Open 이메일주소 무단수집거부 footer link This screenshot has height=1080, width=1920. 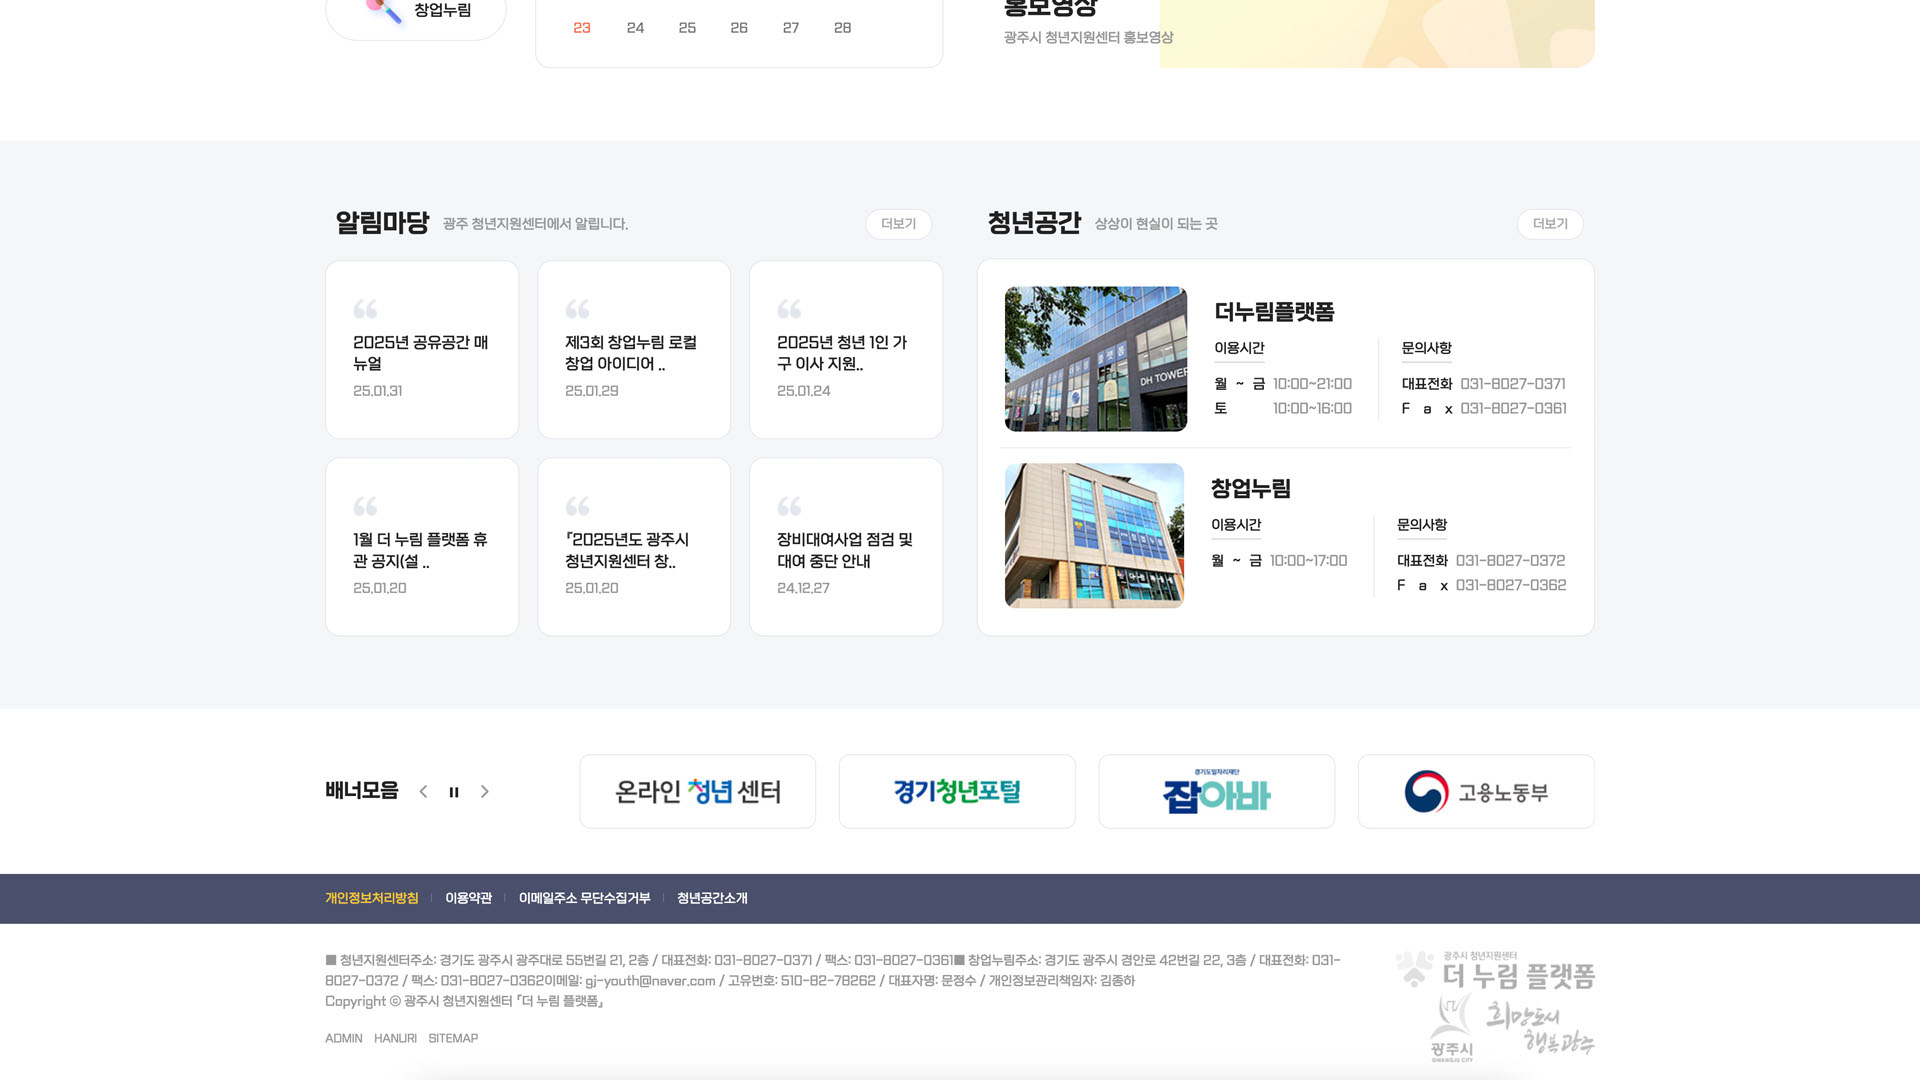pyautogui.click(x=584, y=898)
